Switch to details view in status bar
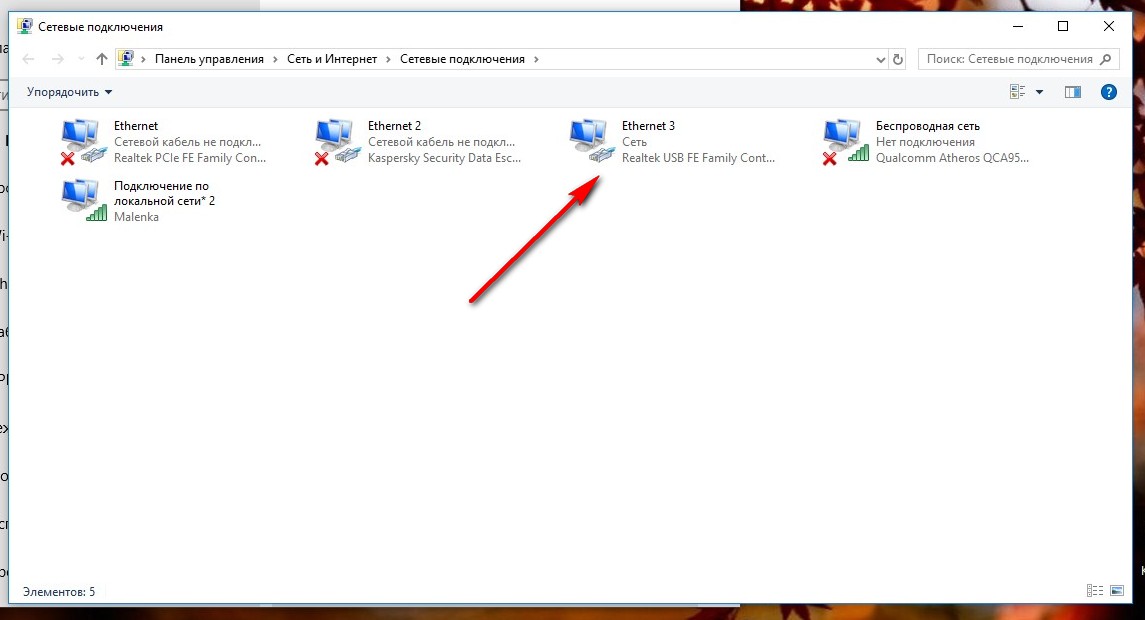Screen dimensions: 1145x620 [1095, 591]
